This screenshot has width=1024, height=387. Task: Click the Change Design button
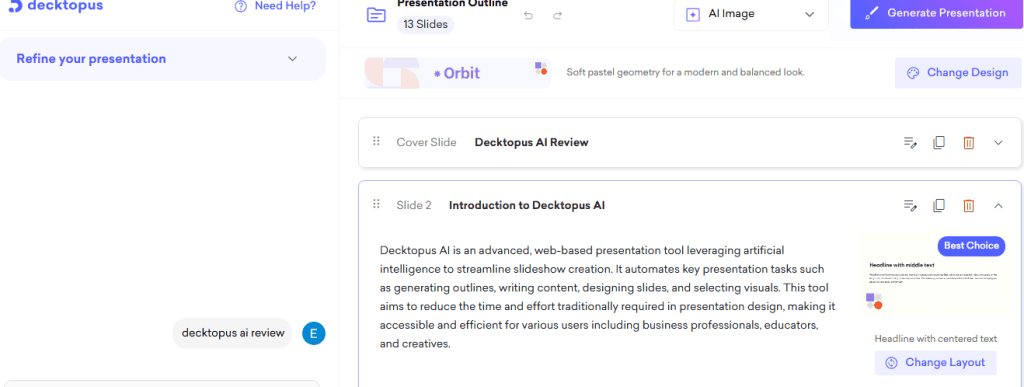[x=958, y=72]
